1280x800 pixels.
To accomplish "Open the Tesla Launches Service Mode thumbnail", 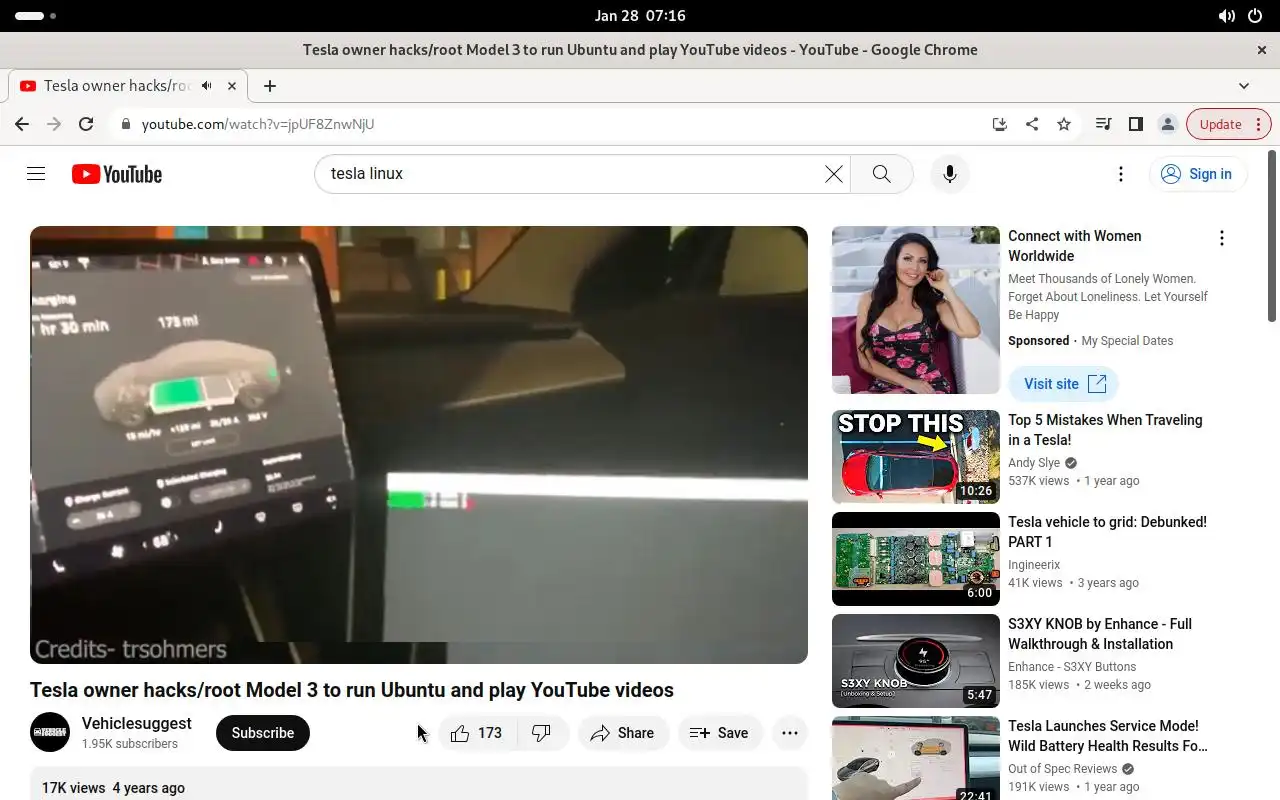I will 916,758.
